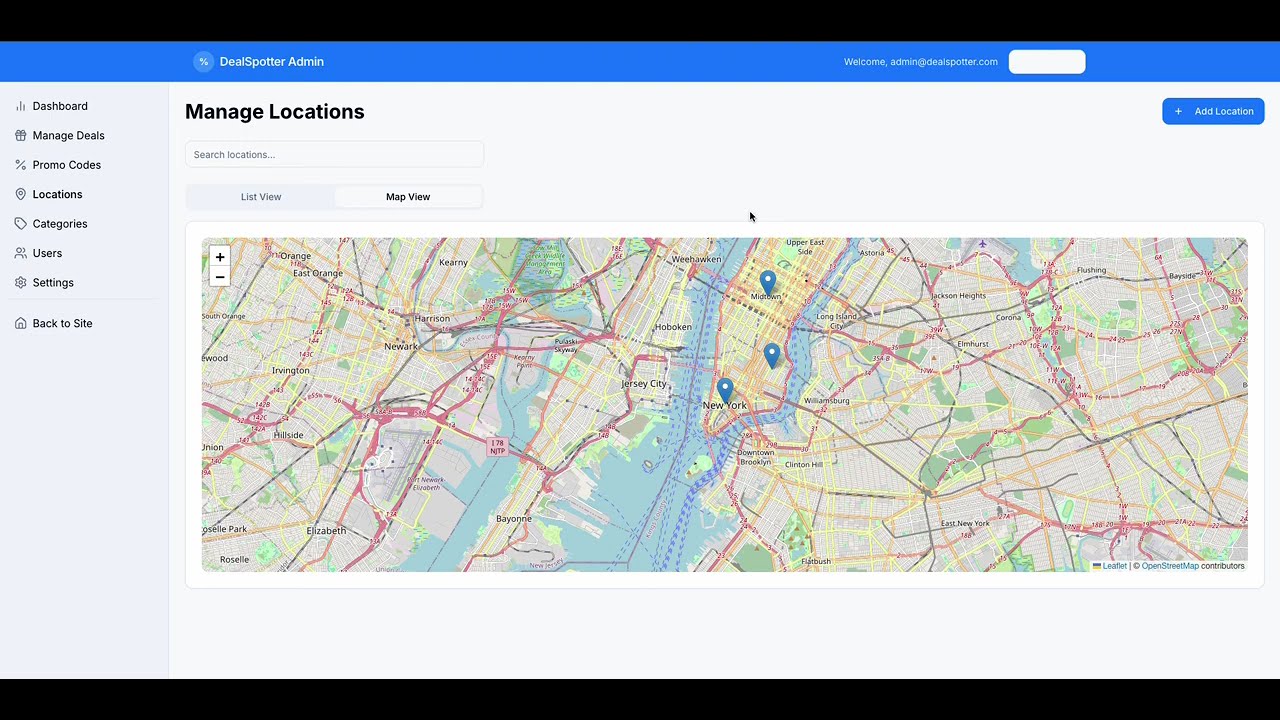Navigate to the Users section
Viewport: 1280px width, 720px height.
coord(47,253)
